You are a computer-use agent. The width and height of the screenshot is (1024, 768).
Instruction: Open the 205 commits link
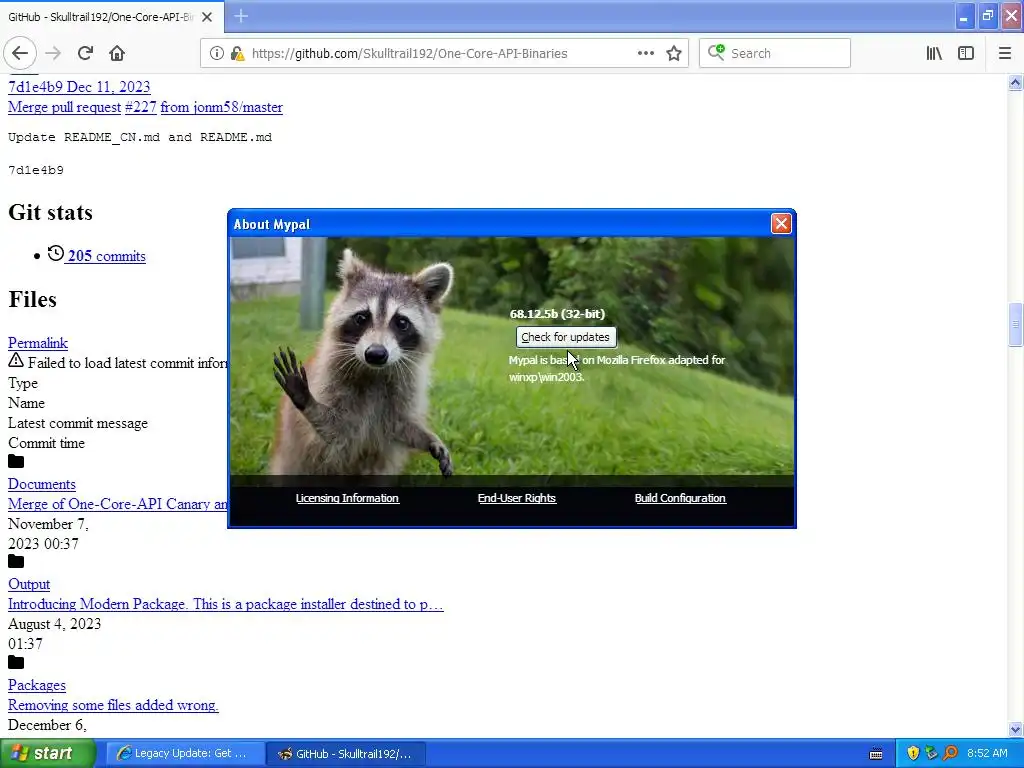pos(106,256)
